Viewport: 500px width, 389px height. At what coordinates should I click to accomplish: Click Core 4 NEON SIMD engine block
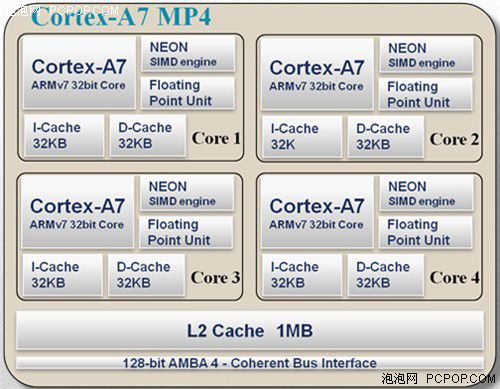426,193
